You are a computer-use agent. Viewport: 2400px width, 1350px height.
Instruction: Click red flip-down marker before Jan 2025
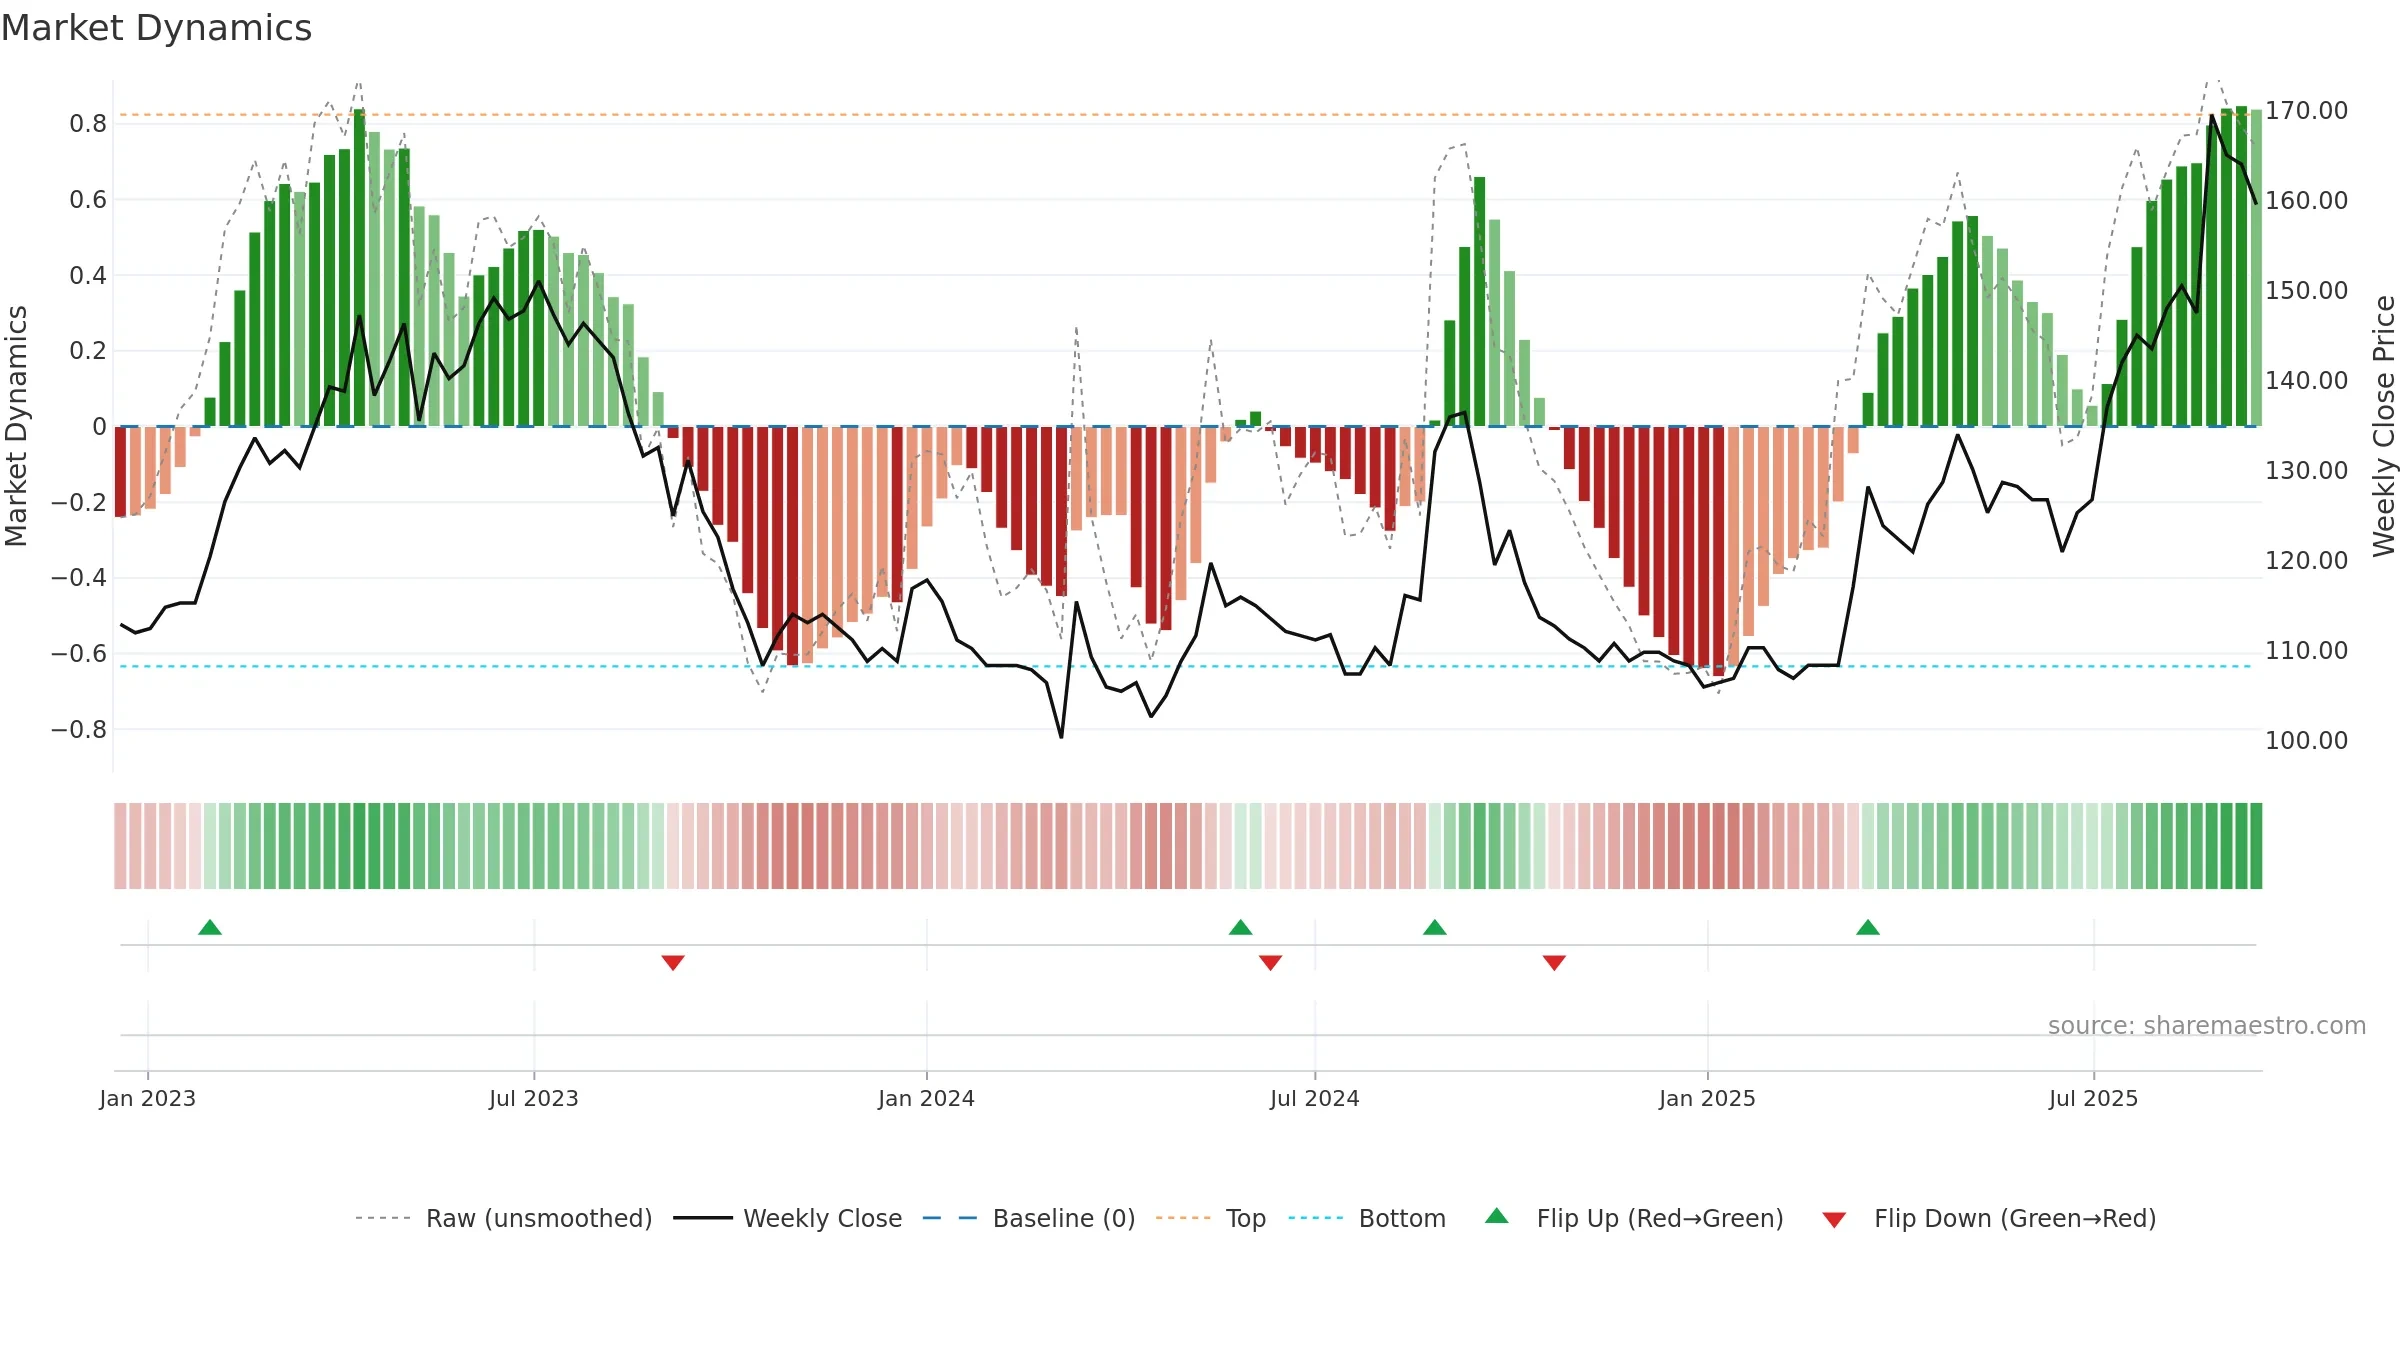1554,962
